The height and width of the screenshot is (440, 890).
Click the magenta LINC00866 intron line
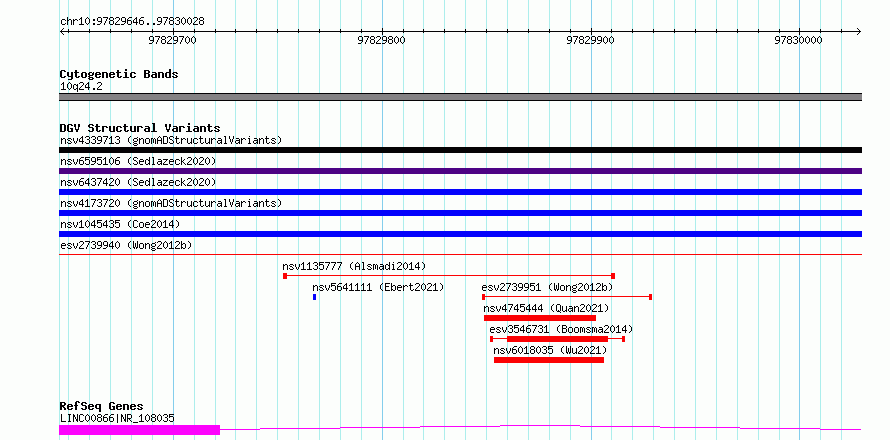[x=540, y=427]
